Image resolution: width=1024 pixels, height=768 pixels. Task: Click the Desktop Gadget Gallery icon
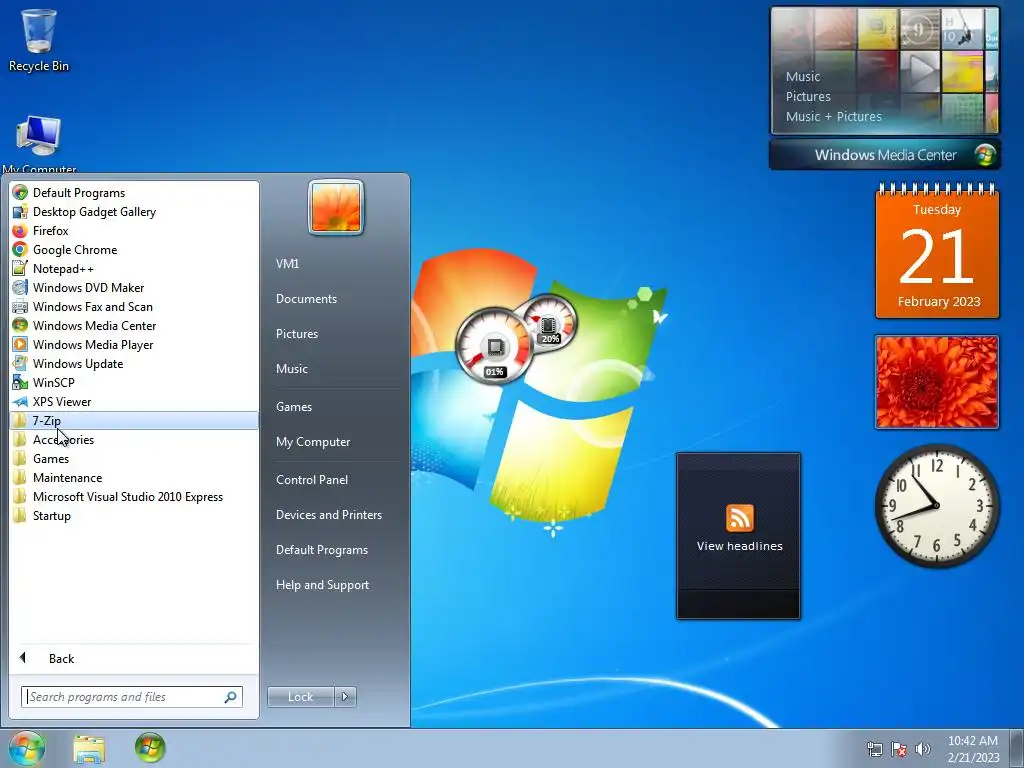click(20, 212)
